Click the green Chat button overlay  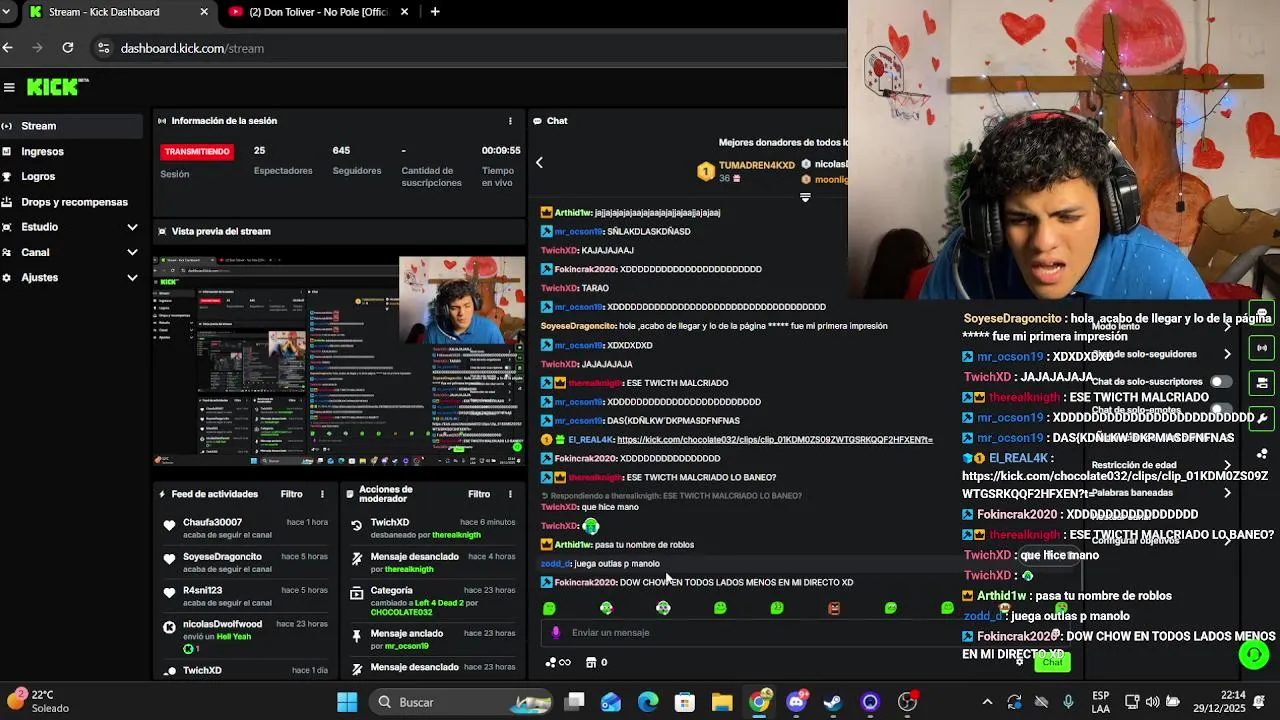pos(1052,662)
